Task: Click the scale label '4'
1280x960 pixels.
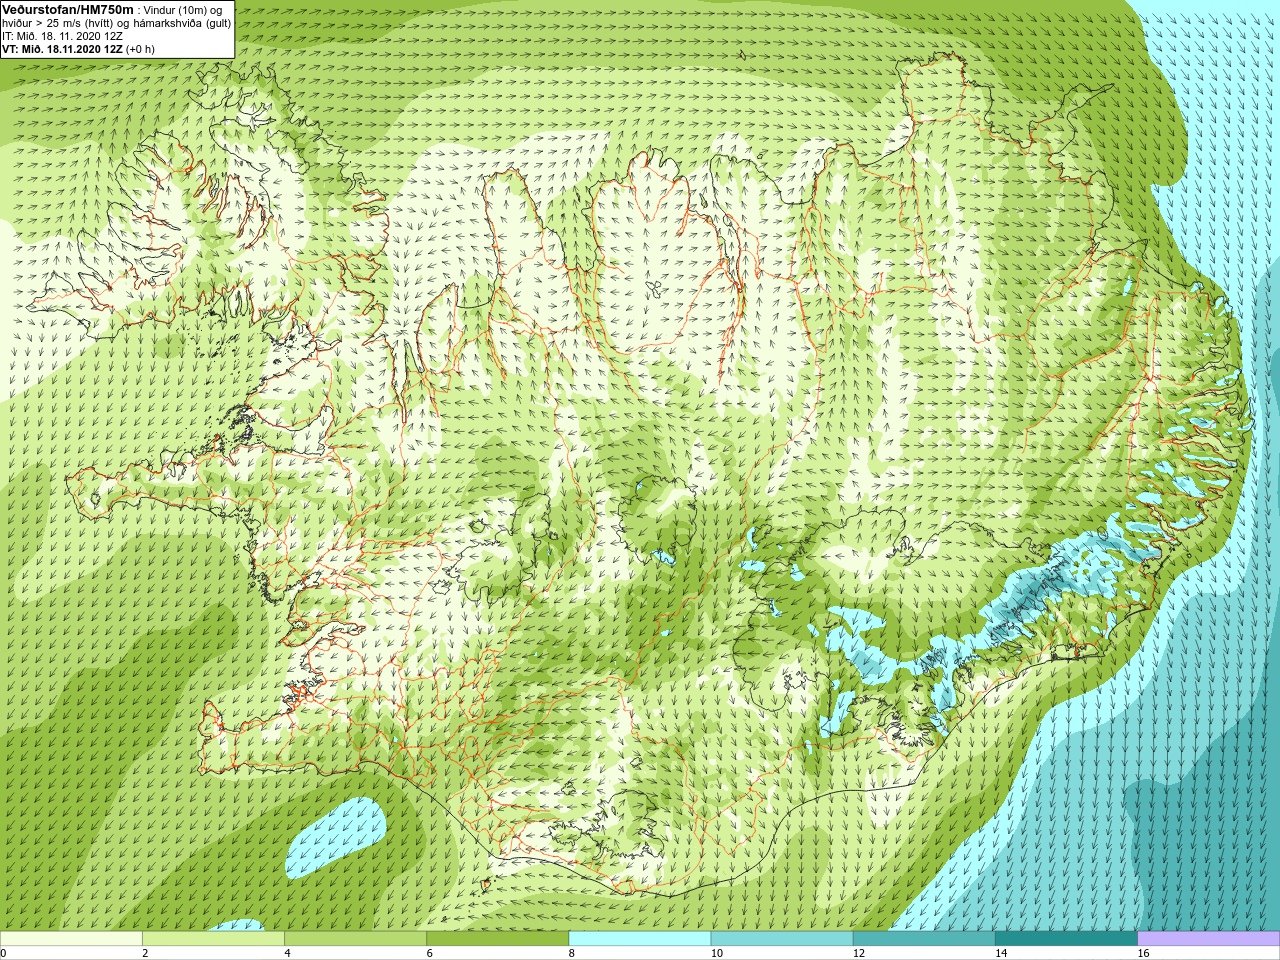Action: (x=287, y=953)
